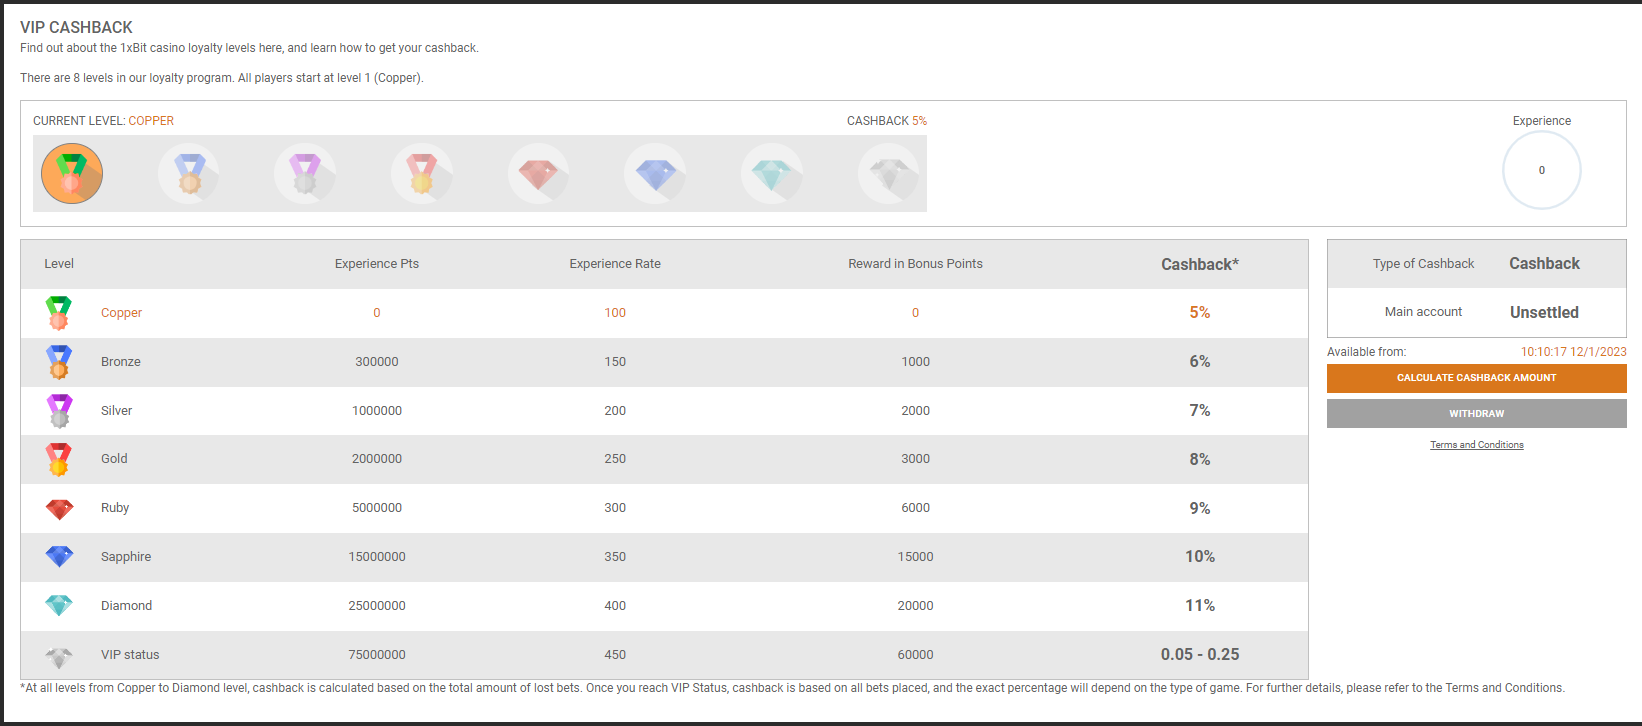Viewport: 1642px width, 726px height.
Task: Click the Bronze level name
Action: point(120,362)
